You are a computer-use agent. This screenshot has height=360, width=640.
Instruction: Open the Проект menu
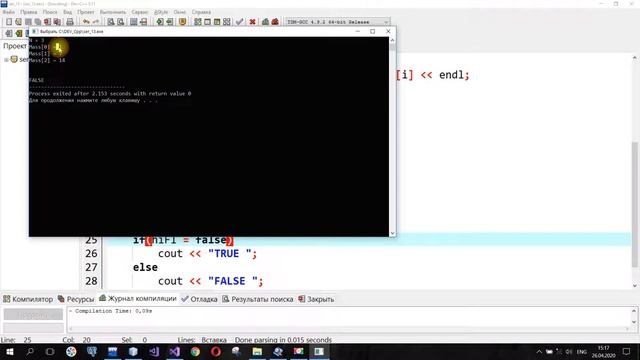coord(86,12)
